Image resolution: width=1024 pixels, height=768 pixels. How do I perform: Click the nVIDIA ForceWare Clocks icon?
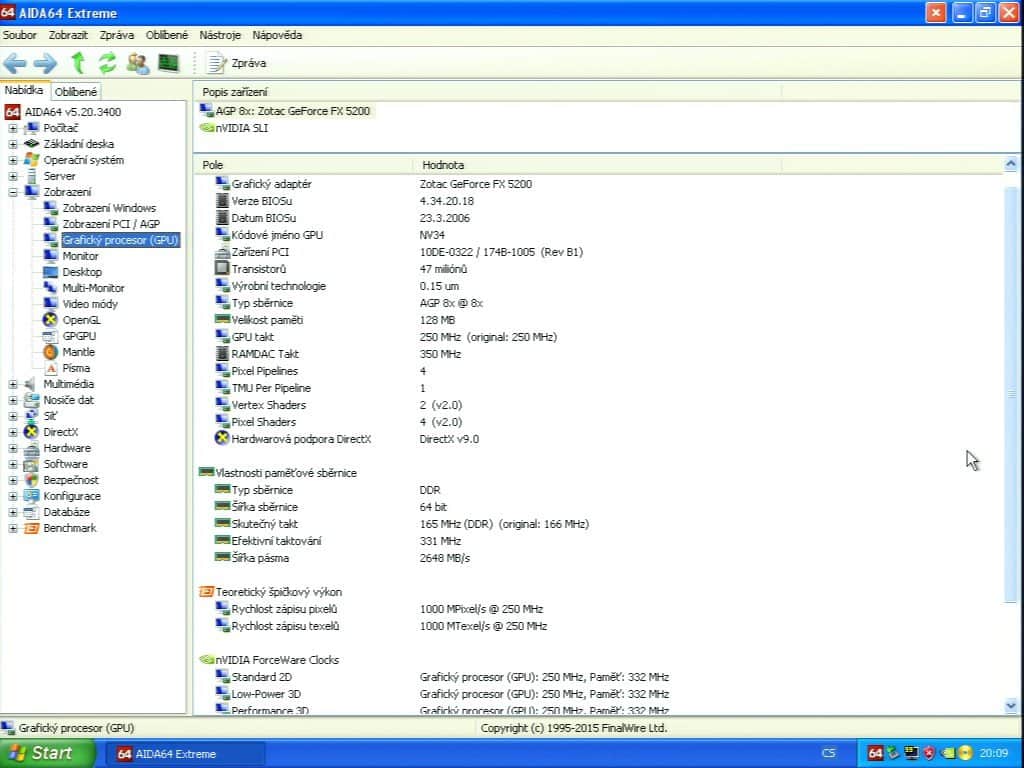[x=206, y=660]
